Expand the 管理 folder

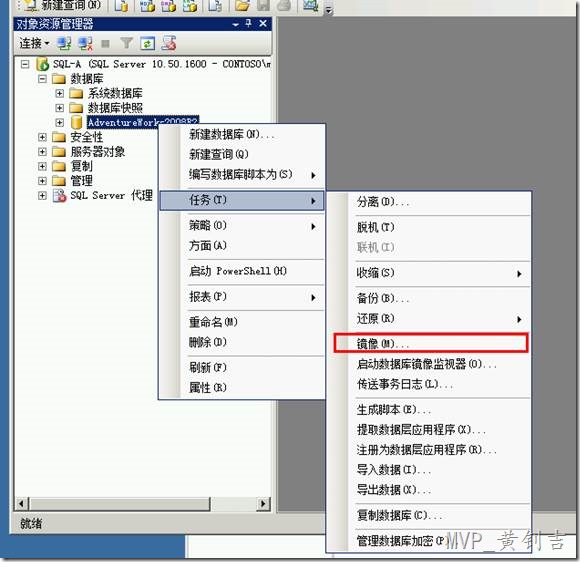43,181
